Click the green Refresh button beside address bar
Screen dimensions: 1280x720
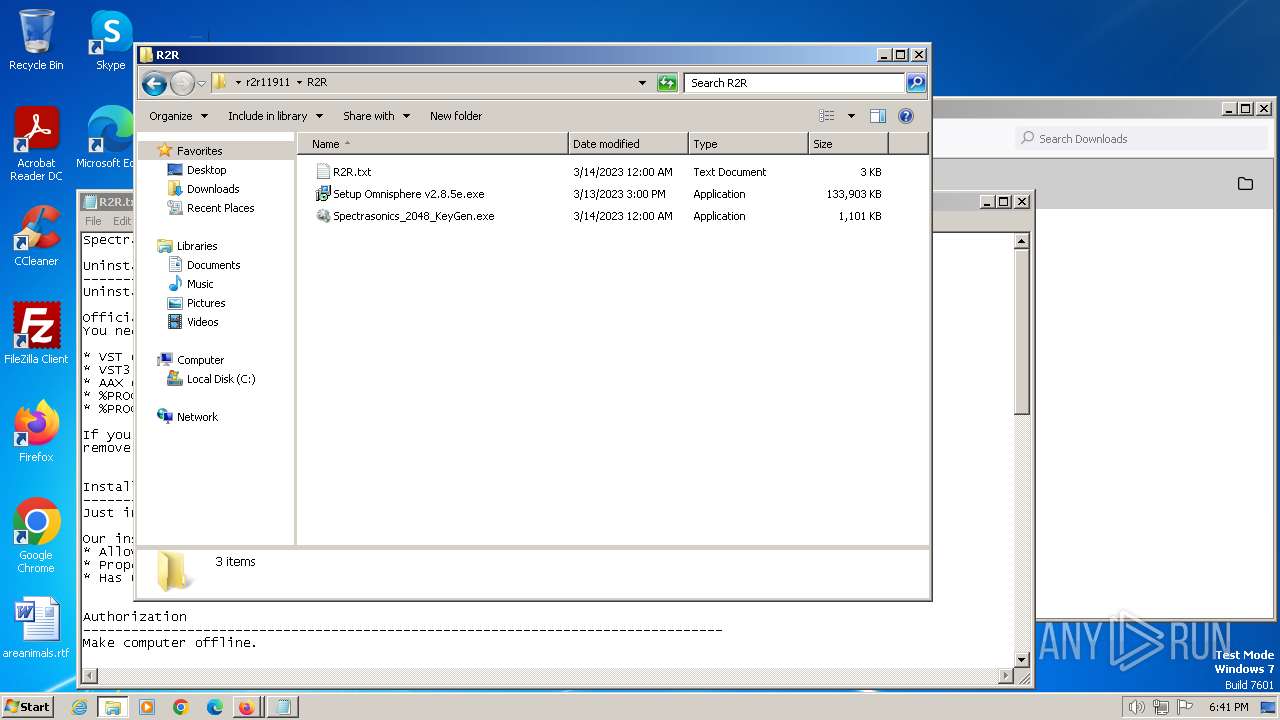(667, 83)
